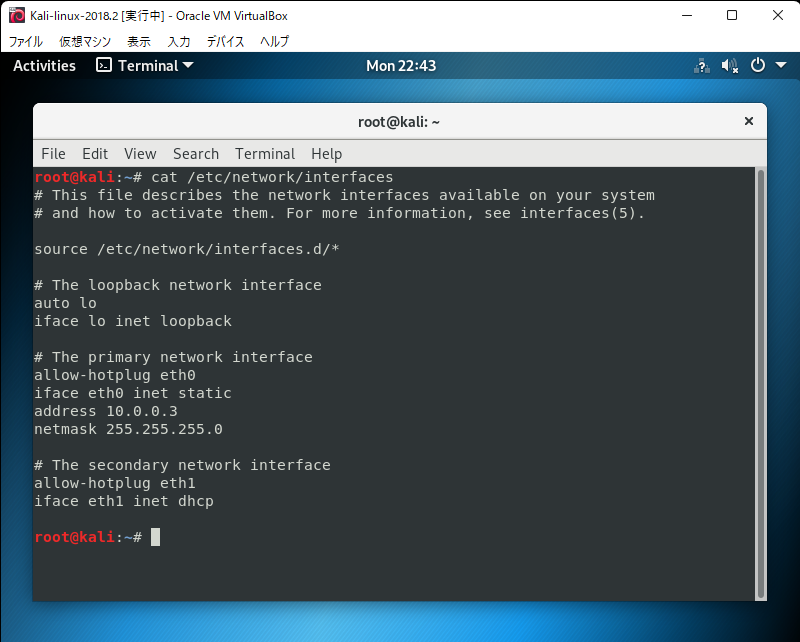800x642 pixels.
Task: Open the terminal View menu
Action: coord(140,154)
